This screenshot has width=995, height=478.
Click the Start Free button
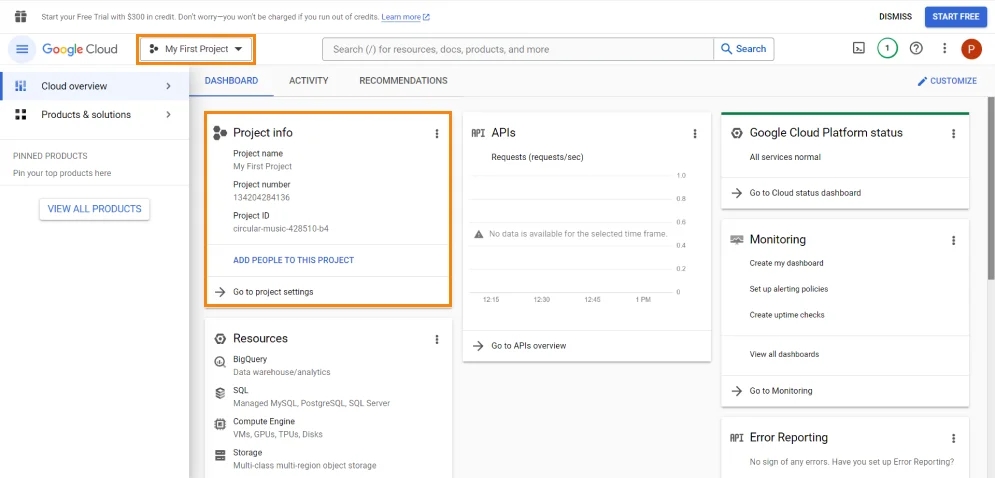[956, 17]
